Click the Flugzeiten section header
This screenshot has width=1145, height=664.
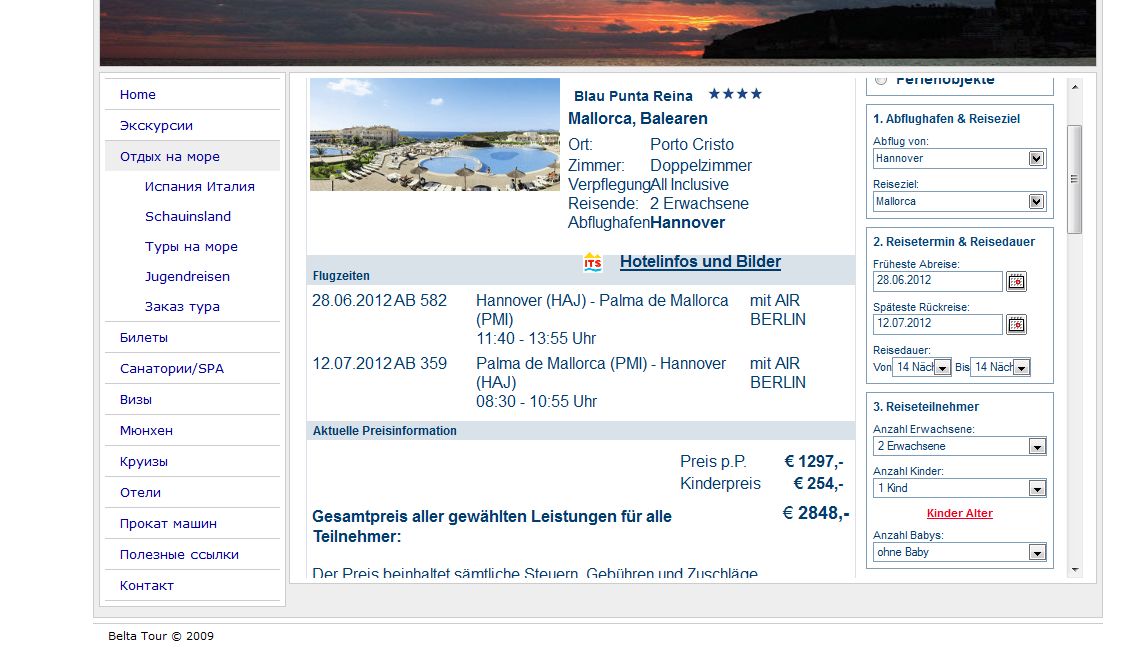[x=341, y=276]
